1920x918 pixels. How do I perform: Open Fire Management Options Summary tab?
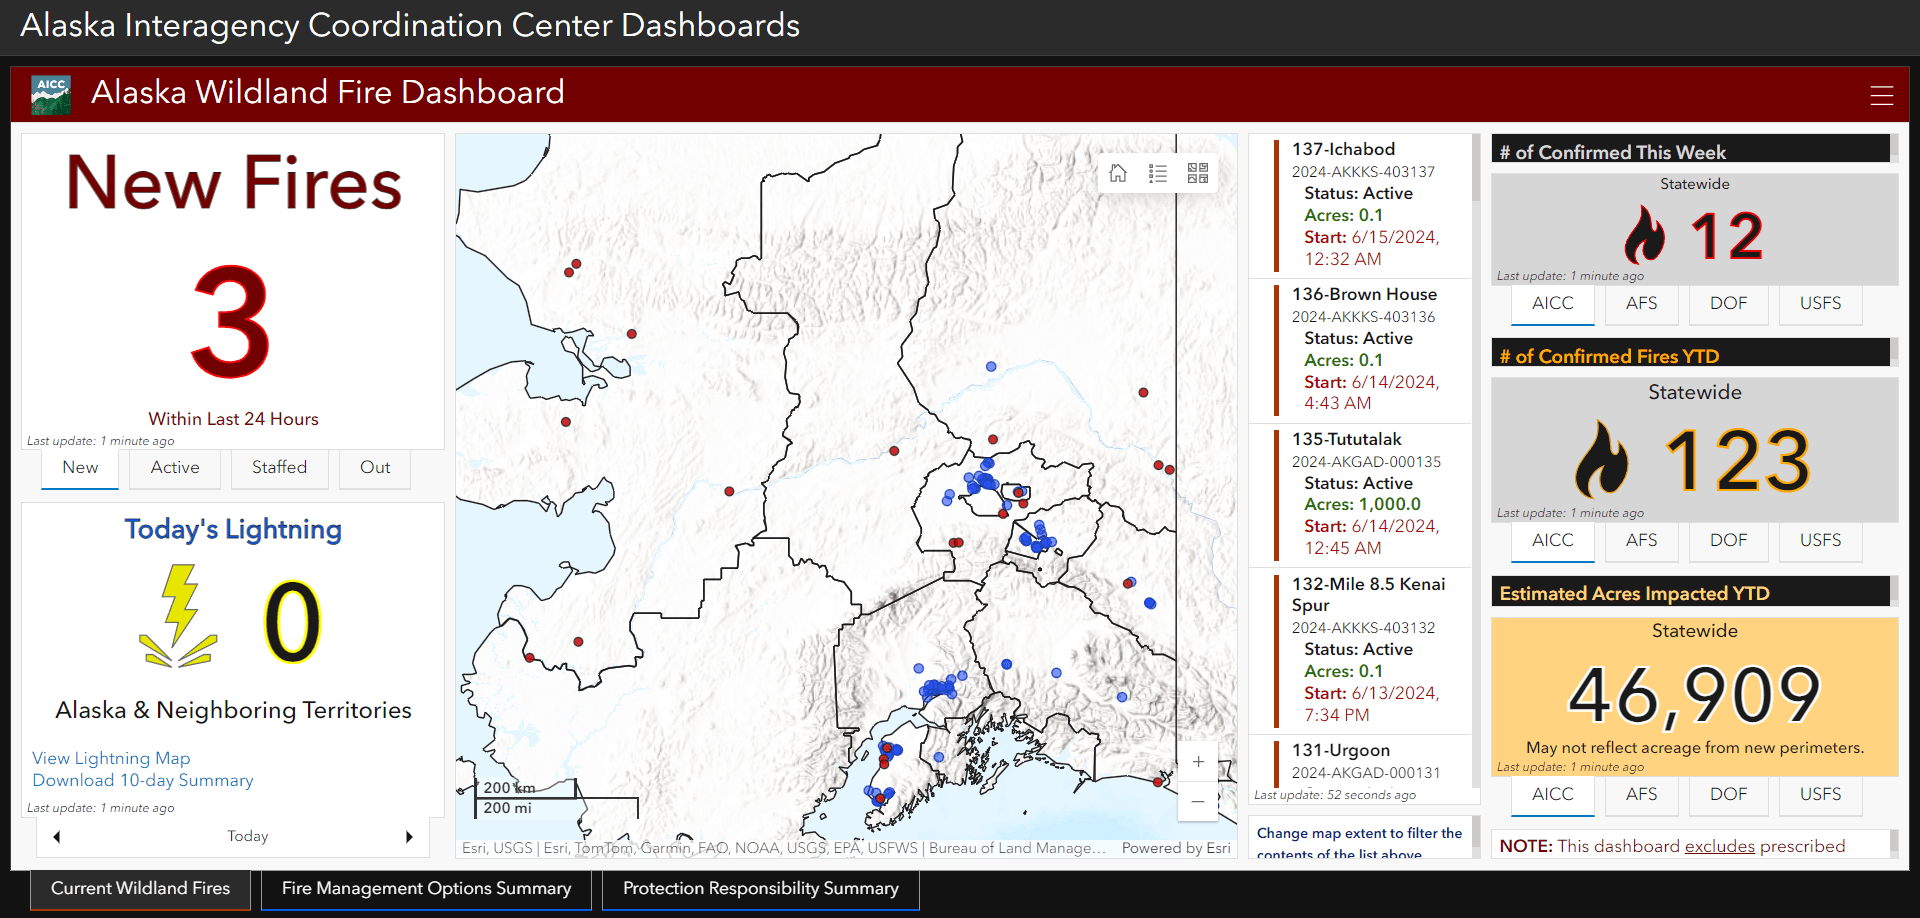[426, 889]
